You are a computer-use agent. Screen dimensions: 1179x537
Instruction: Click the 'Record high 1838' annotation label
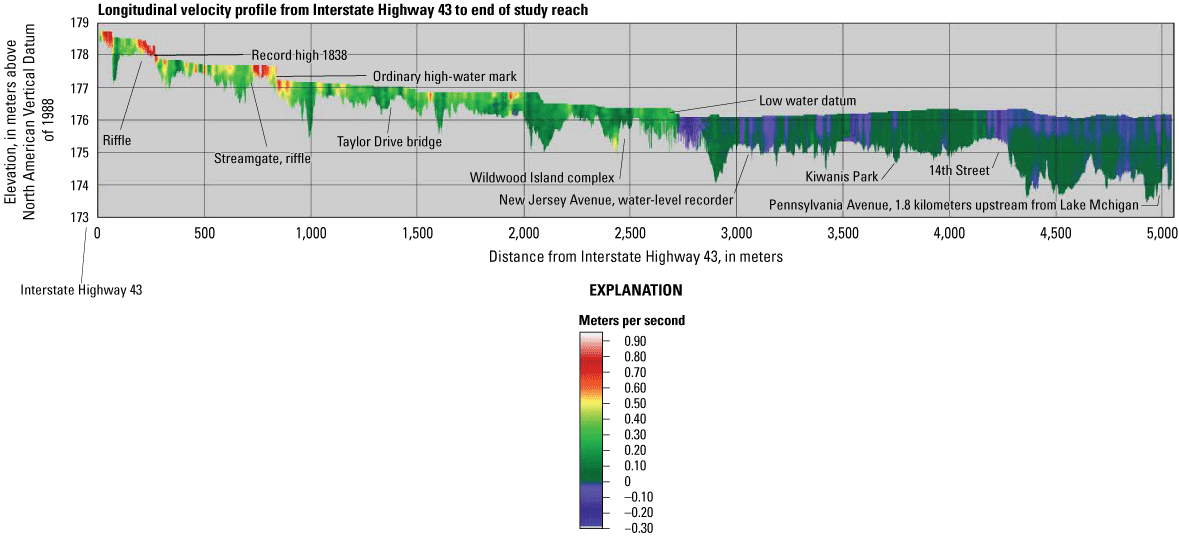[x=299, y=55]
